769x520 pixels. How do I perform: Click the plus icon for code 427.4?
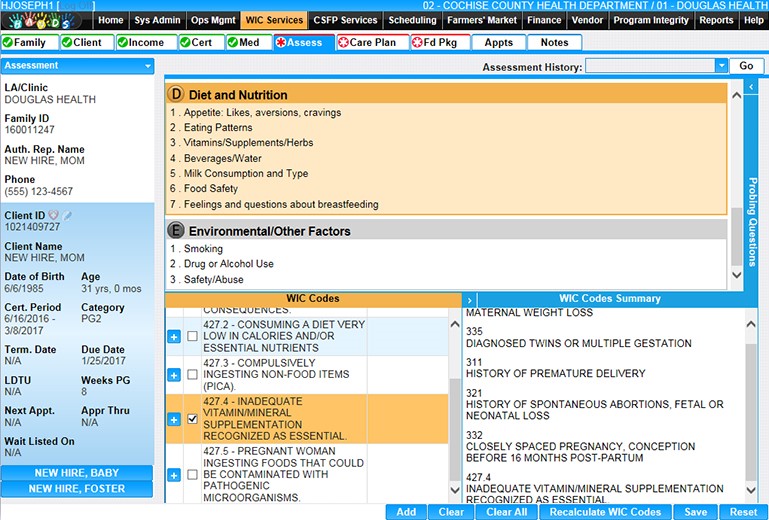(174, 419)
